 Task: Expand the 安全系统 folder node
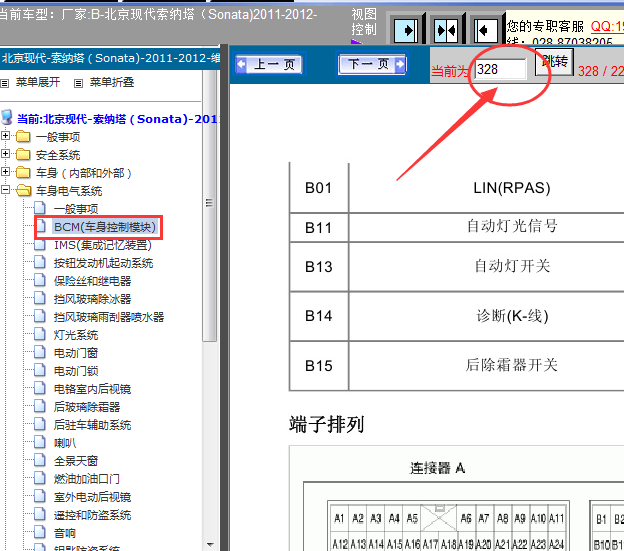tap(5, 154)
